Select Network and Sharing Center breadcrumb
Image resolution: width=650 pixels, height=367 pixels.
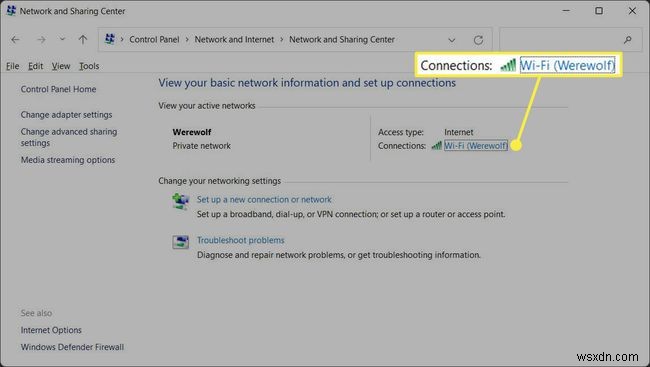pyautogui.click(x=342, y=39)
